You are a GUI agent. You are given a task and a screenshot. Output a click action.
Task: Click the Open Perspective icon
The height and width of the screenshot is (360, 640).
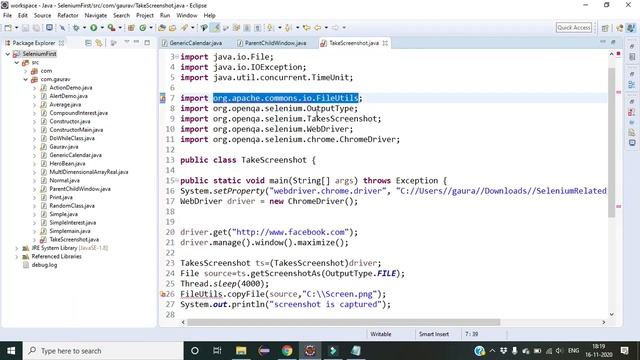point(605,28)
